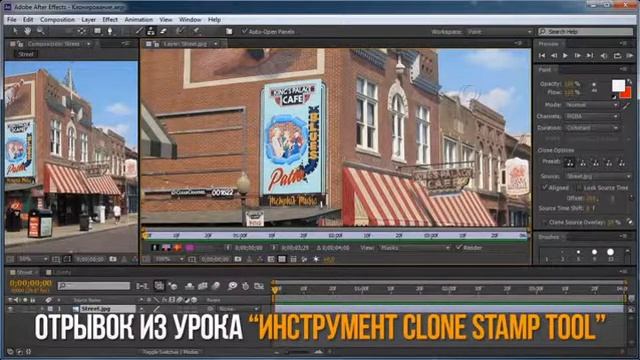Open the Duration dropdown

click(591, 128)
